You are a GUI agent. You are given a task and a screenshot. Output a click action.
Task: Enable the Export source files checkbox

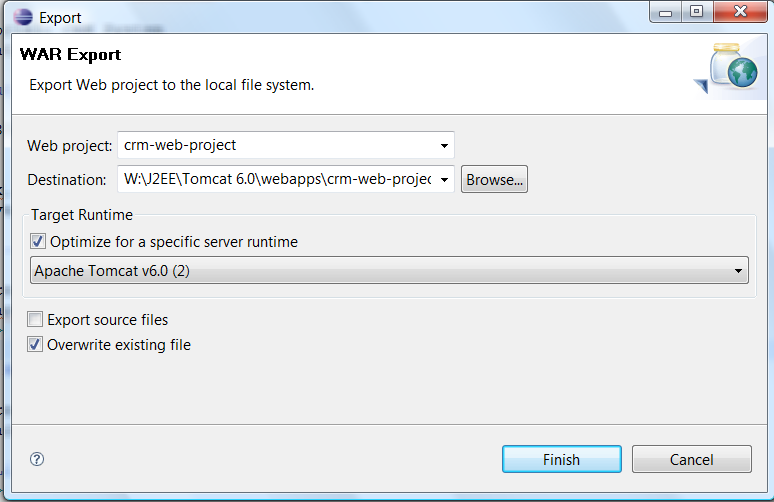[36, 320]
